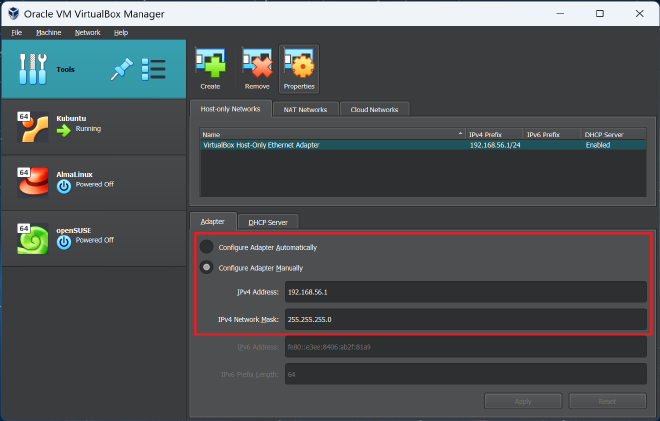Minimize the VirtualBox Manager window
The image size is (660, 421).
click(x=560, y=13)
